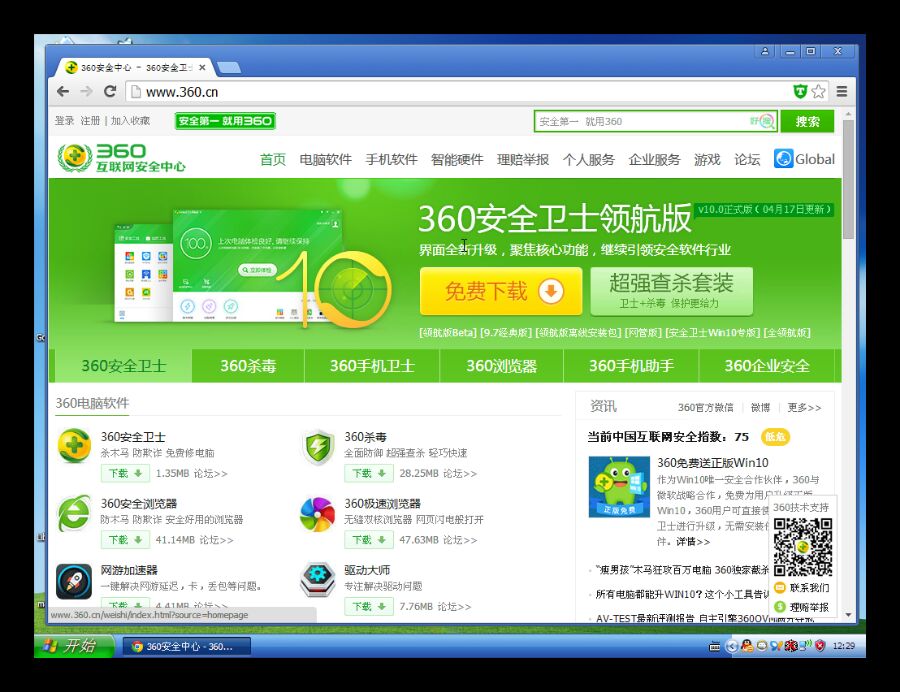Open a new blank tab
The height and width of the screenshot is (692, 900).
coord(229,68)
